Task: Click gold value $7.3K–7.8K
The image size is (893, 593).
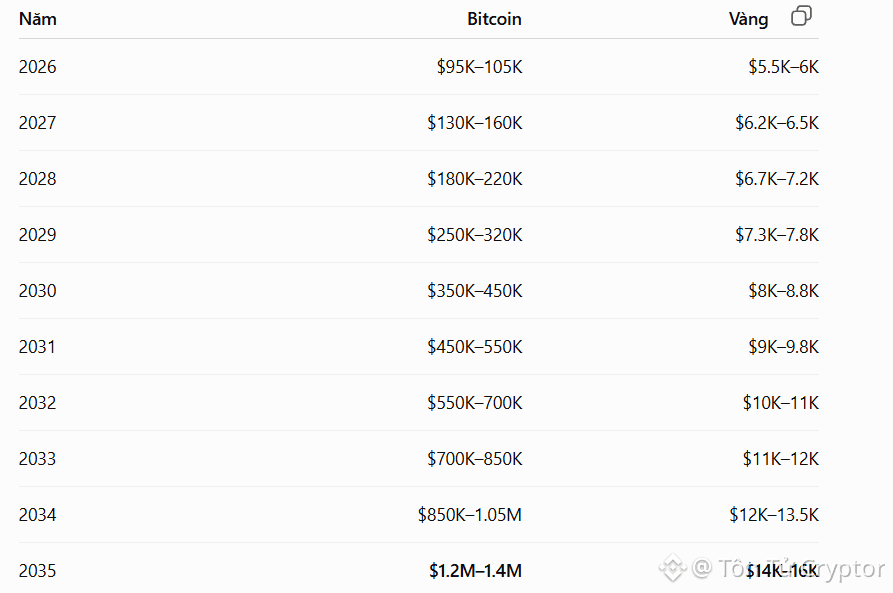Action: pos(777,235)
